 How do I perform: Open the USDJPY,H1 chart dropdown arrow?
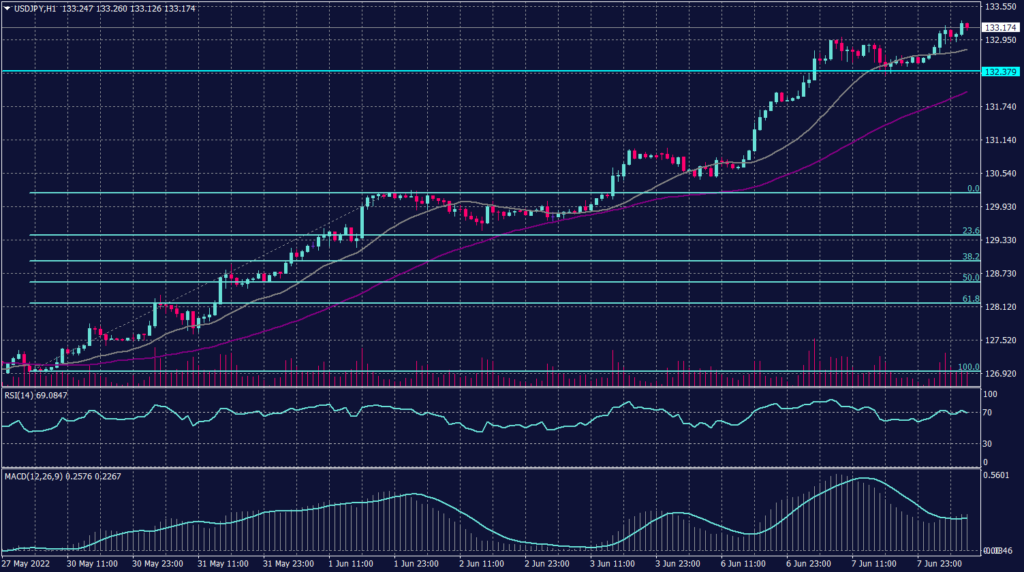(x=7, y=8)
